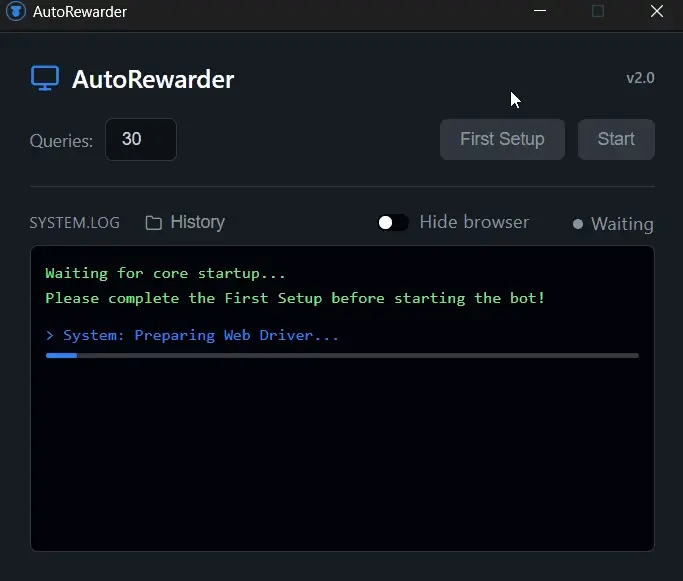This screenshot has height=581, width=683.
Task: Click the AutoRewarder title bar app icon
Action: point(16,11)
